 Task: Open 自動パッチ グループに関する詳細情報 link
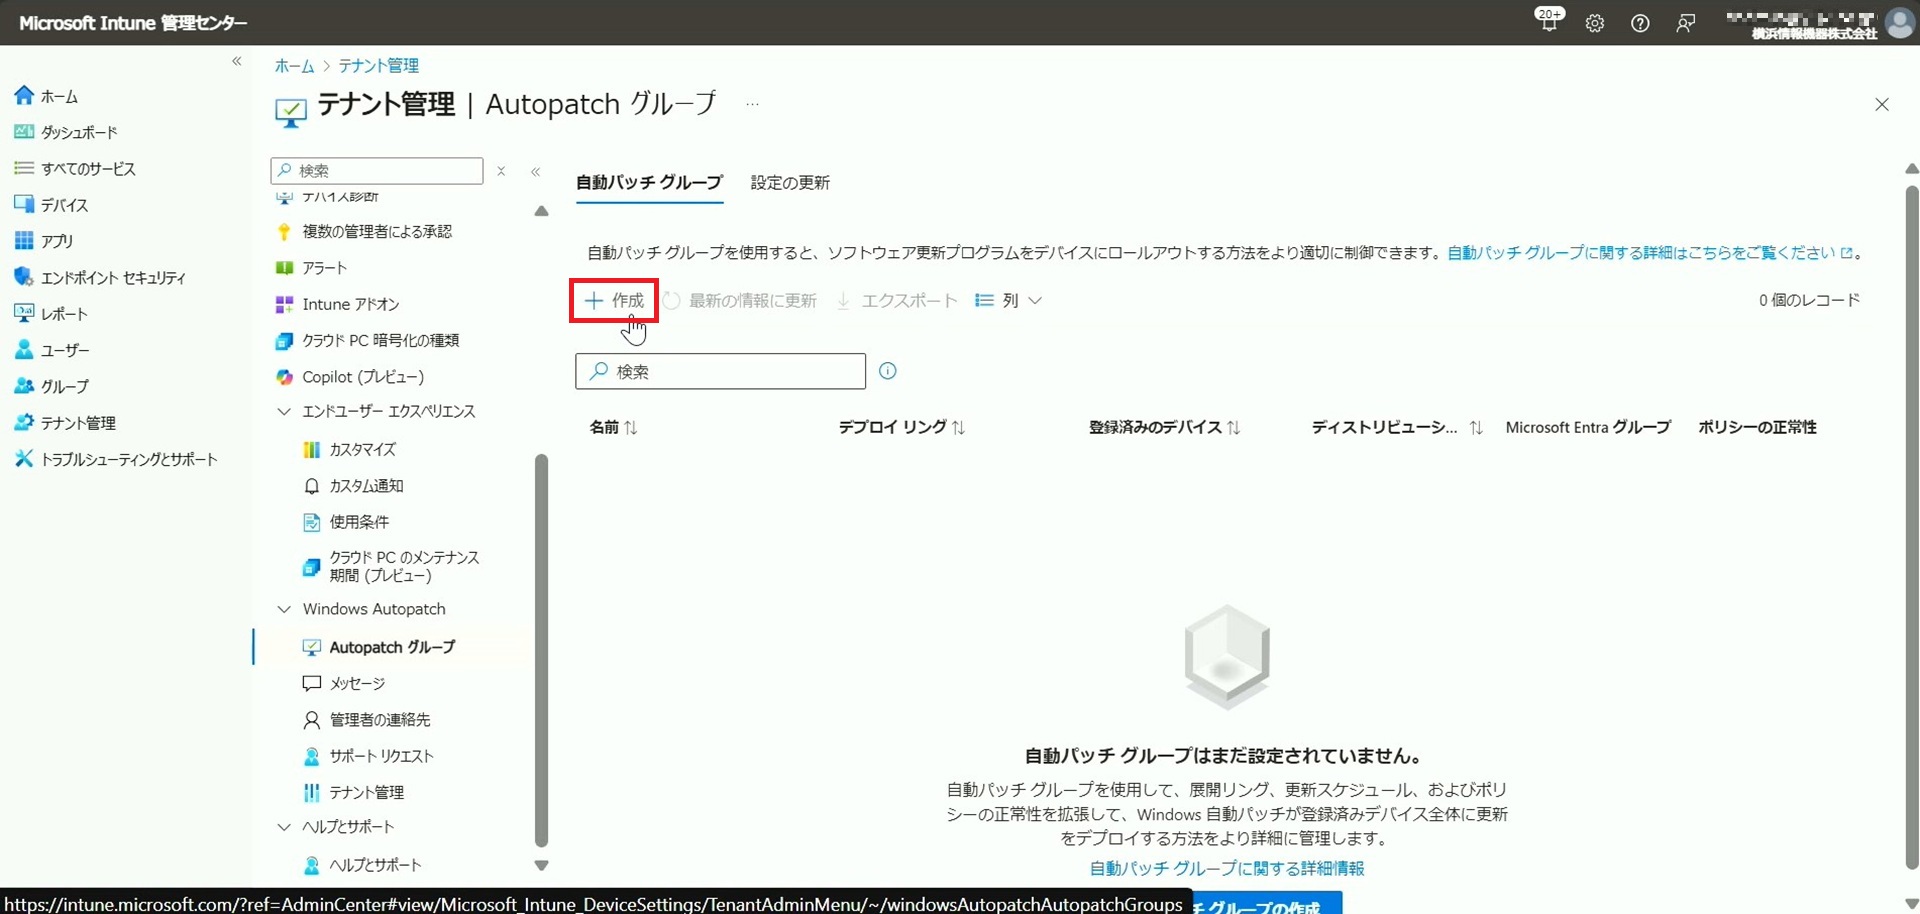click(x=1227, y=869)
